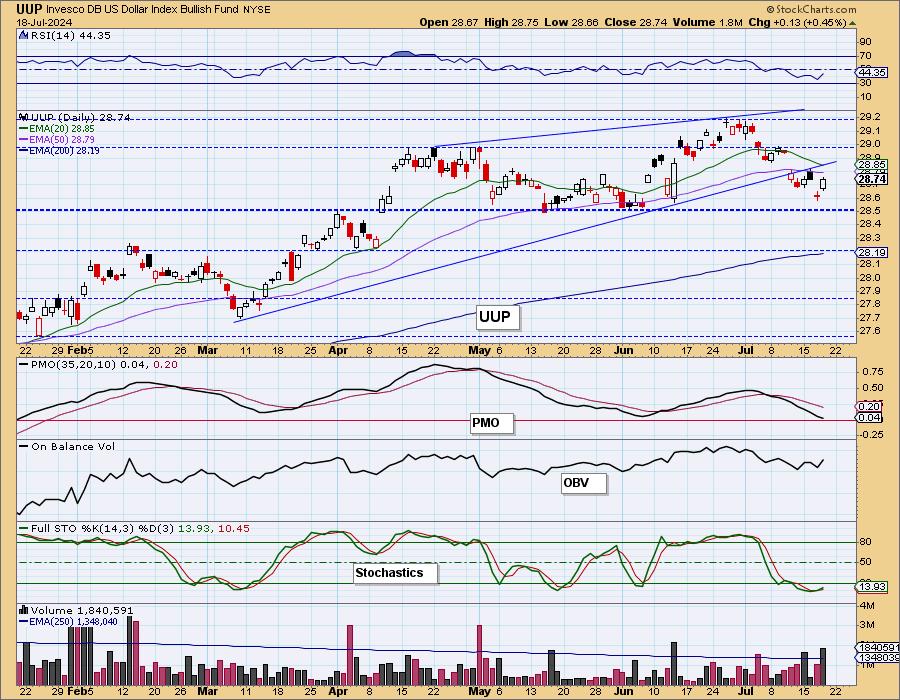This screenshot has width=900, height=700.
Task: Click the chart icon beside RSI(14) label
Action: (23, 36)
